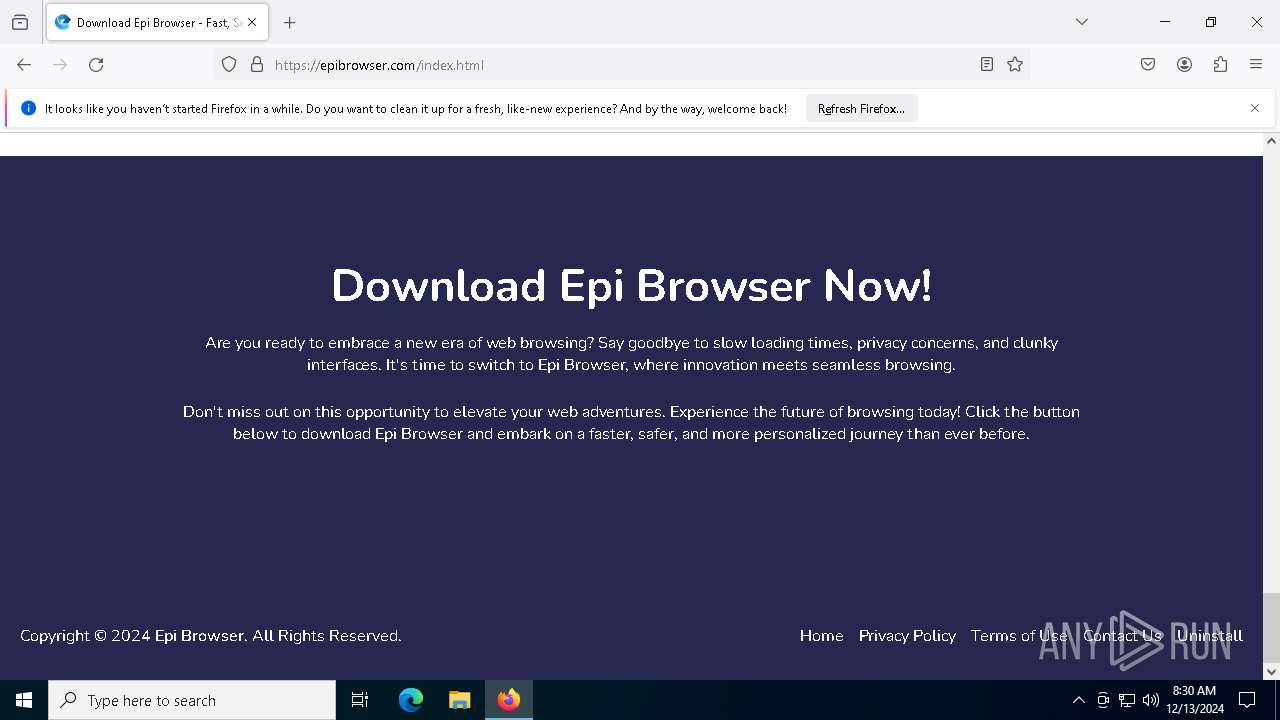Open a new tab with plus button
The width and height of the screenshot is (1280, 720).
(x=290, y=22)
